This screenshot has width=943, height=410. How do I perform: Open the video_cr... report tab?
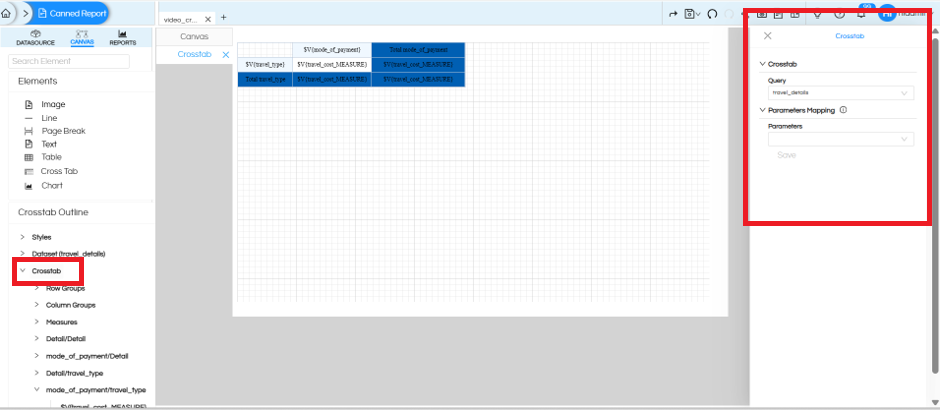click(x=180, y=19)
